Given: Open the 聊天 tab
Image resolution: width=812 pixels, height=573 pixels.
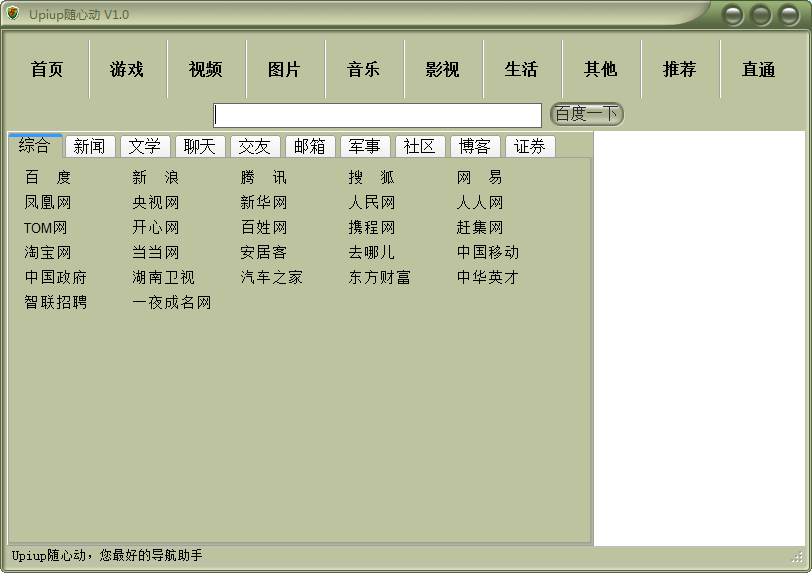Looking at the screenshot, I should pos(199,146).
